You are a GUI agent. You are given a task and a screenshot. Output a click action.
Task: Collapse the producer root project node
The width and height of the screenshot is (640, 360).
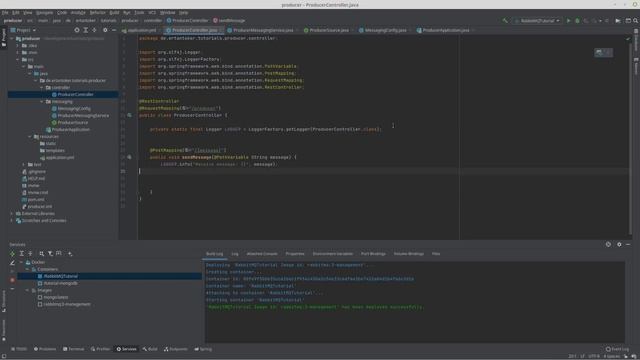tap(12, 39)
